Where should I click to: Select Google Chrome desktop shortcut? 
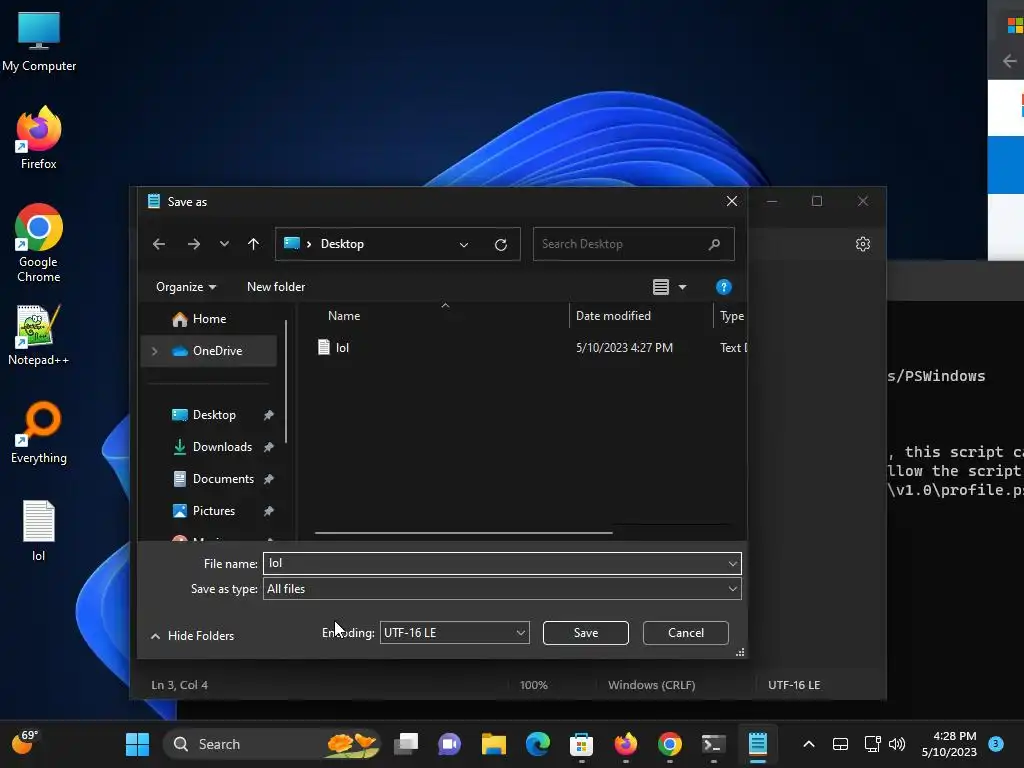coord(39,243)
